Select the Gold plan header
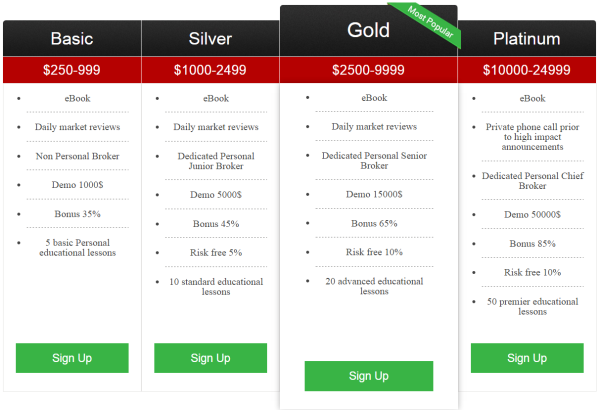Viewport: 600px width, 410px height. tap(368, 31)
